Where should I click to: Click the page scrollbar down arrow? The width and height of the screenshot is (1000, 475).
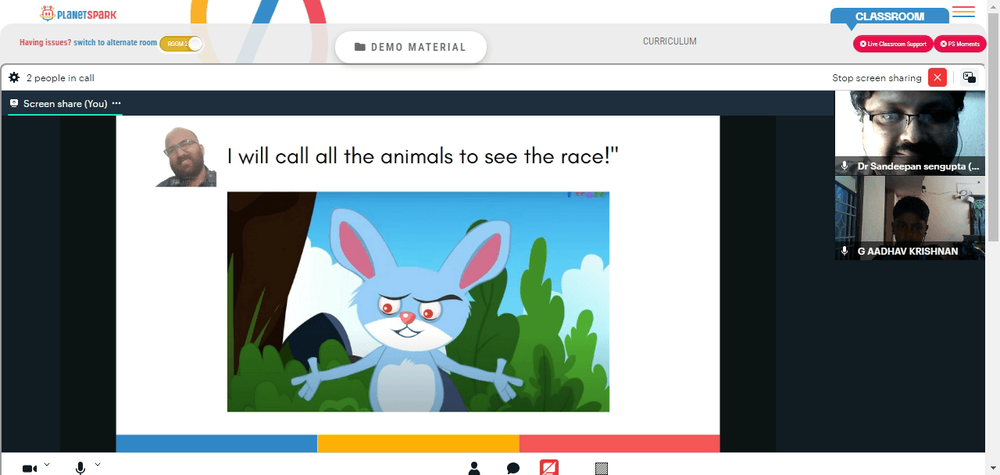(x=994, y=470)
